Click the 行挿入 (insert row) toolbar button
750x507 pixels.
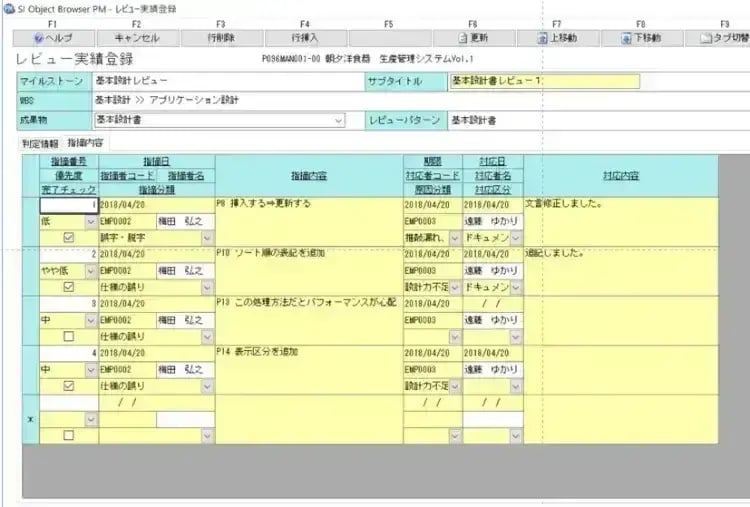coord(304,38)
